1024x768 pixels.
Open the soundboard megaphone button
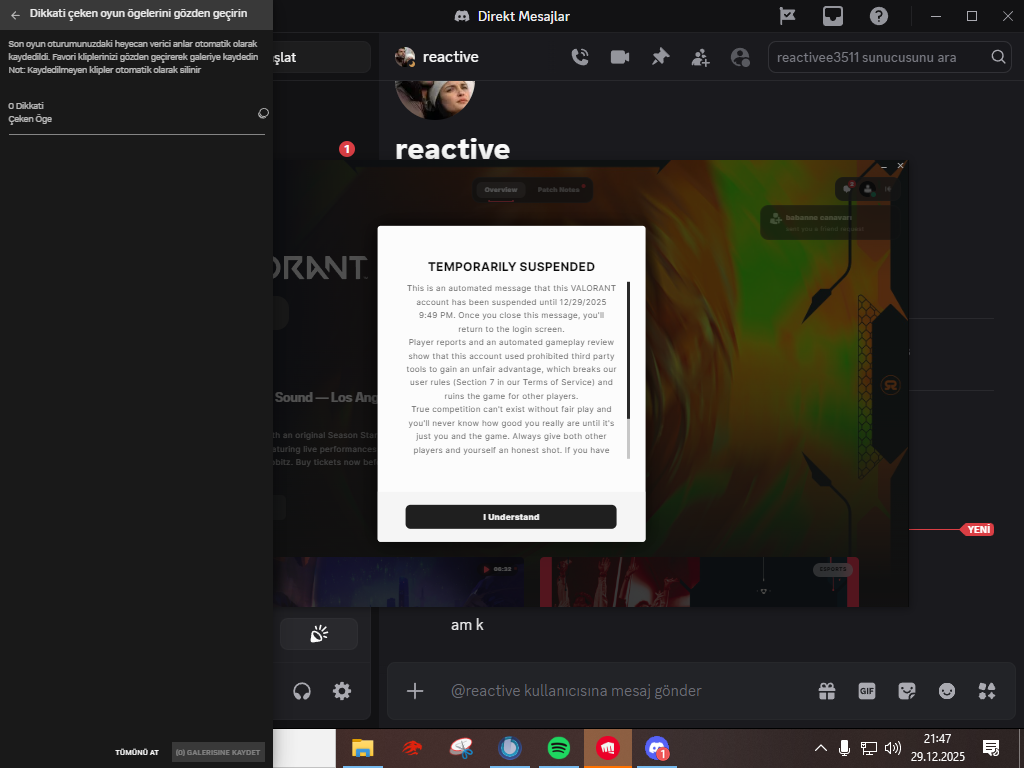coord(319,633)
